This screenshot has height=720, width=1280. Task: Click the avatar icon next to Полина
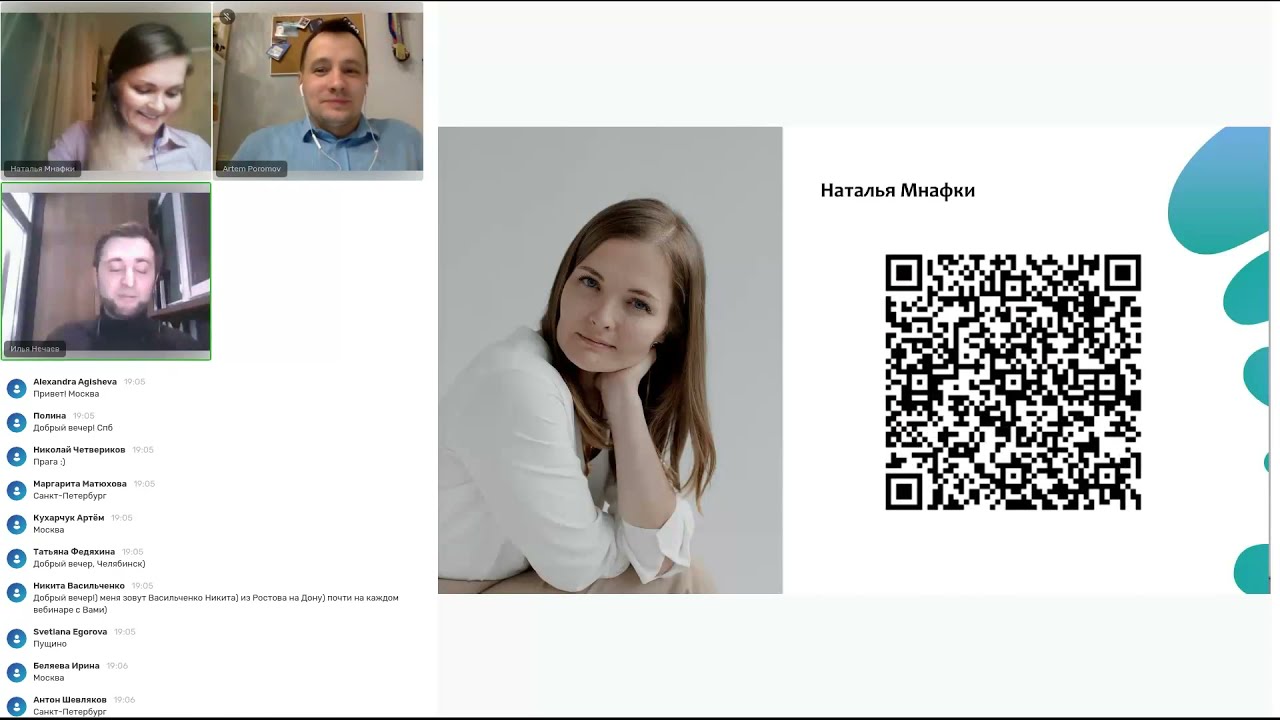[x=16, y=422]
